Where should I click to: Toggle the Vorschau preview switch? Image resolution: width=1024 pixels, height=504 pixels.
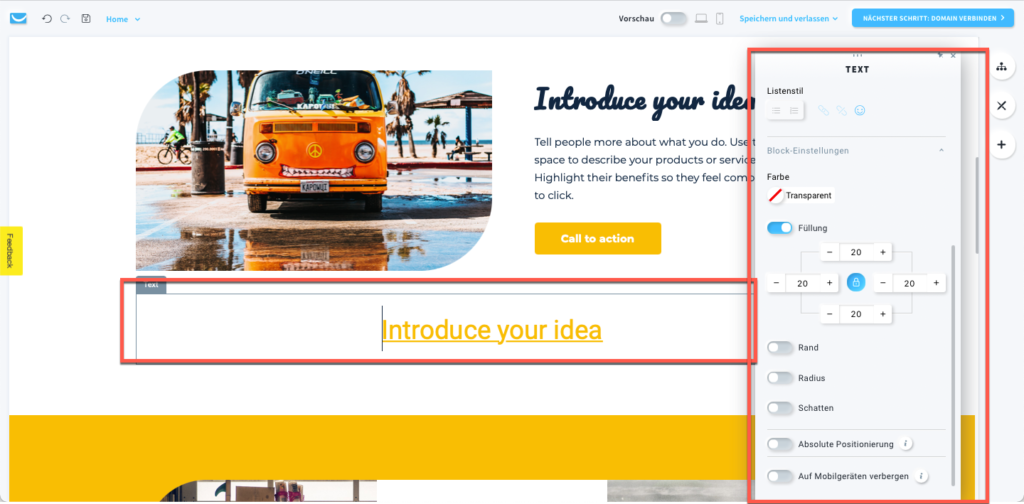click(x=673, y=19)
